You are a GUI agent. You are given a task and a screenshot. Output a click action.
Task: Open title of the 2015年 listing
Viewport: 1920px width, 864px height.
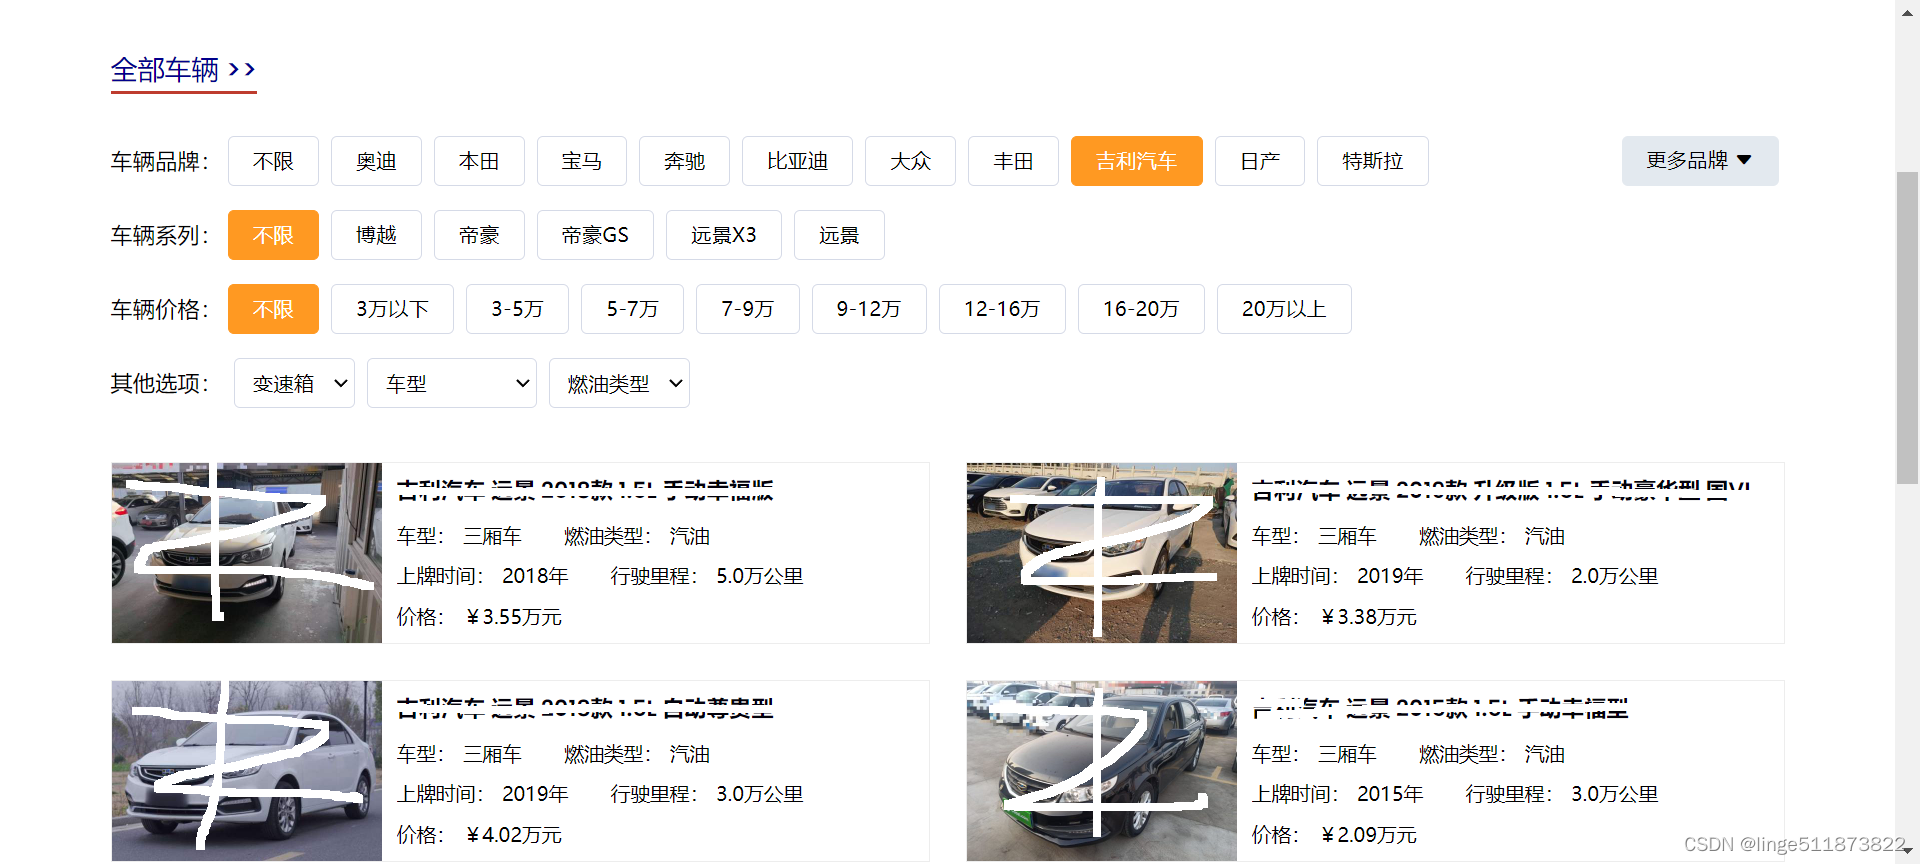click(1440, 709)
